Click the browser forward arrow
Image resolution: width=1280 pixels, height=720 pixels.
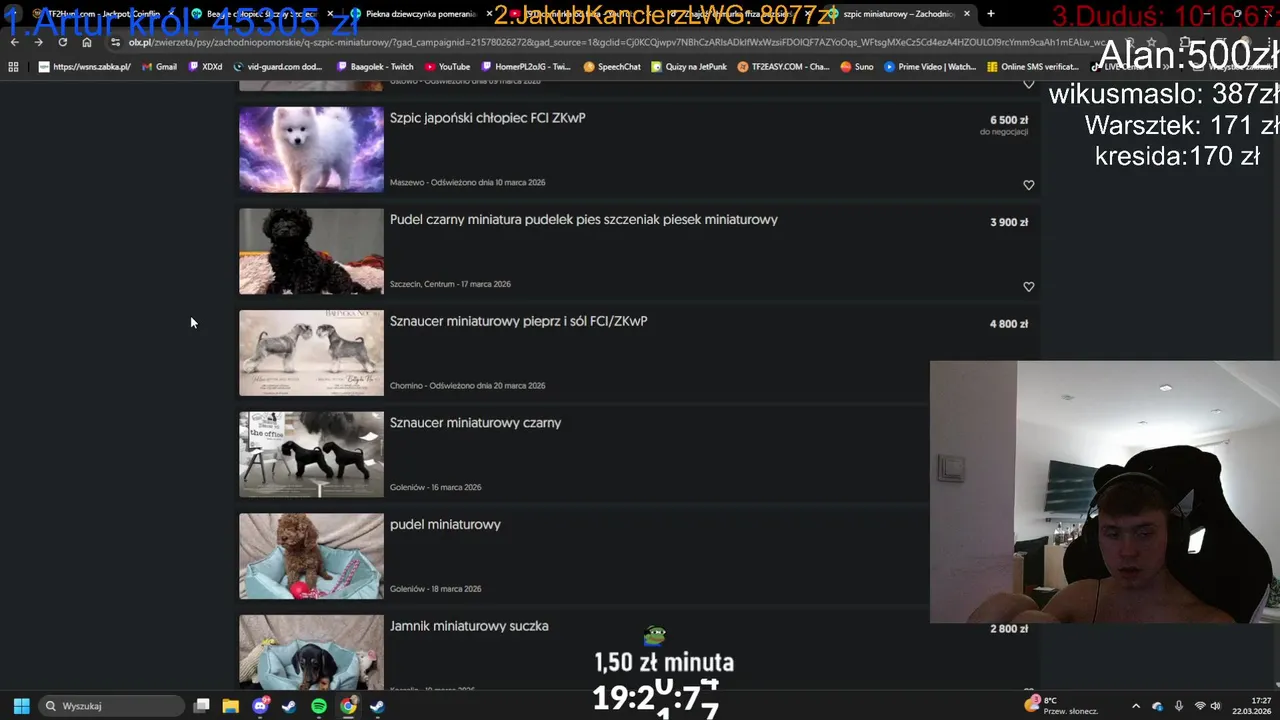point(38,42)
